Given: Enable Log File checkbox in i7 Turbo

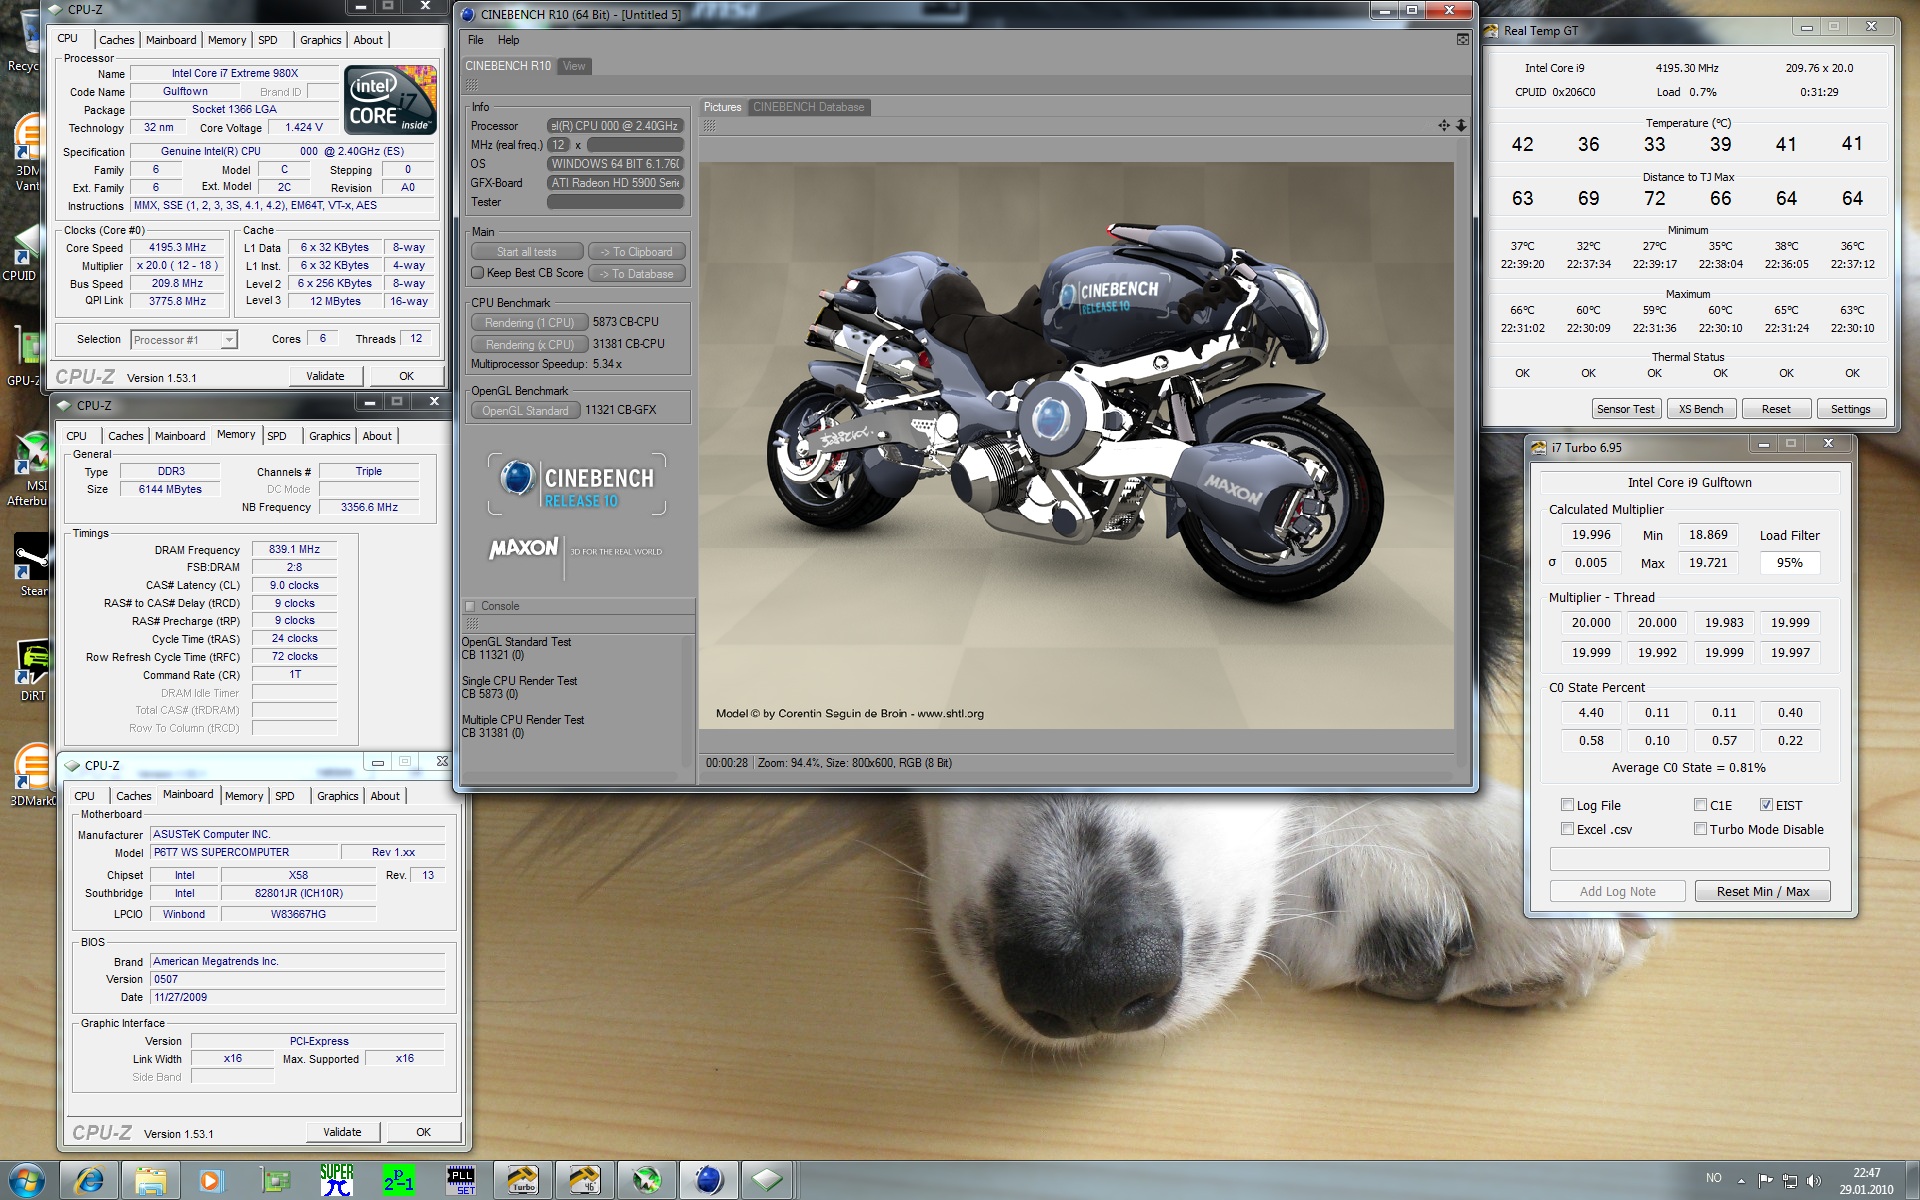Looking at the screenshot, I should coord(1567,805).
